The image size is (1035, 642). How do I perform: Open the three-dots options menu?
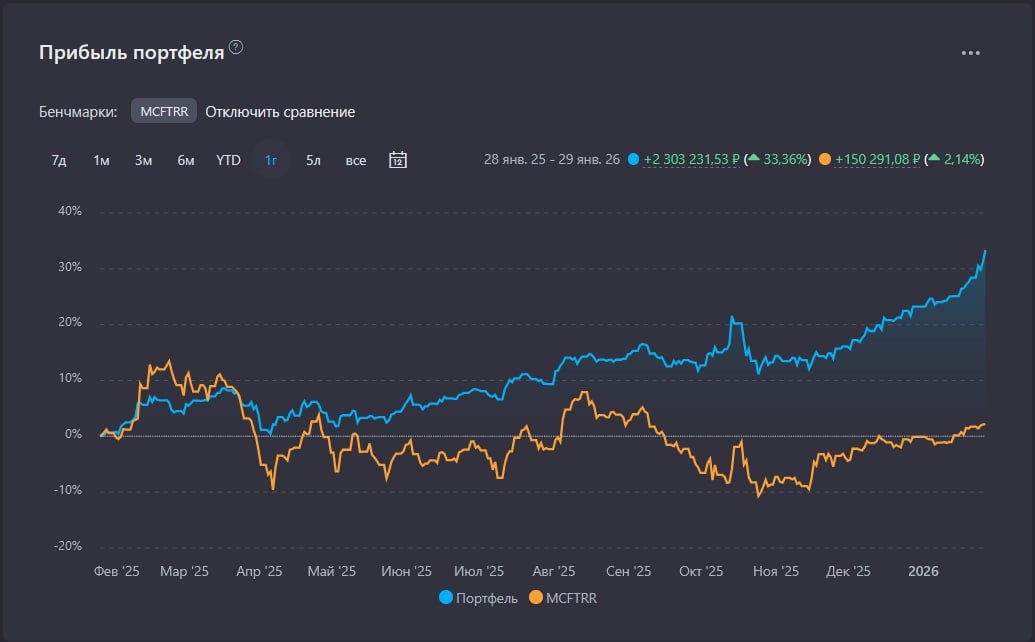[x=970, y=53]
